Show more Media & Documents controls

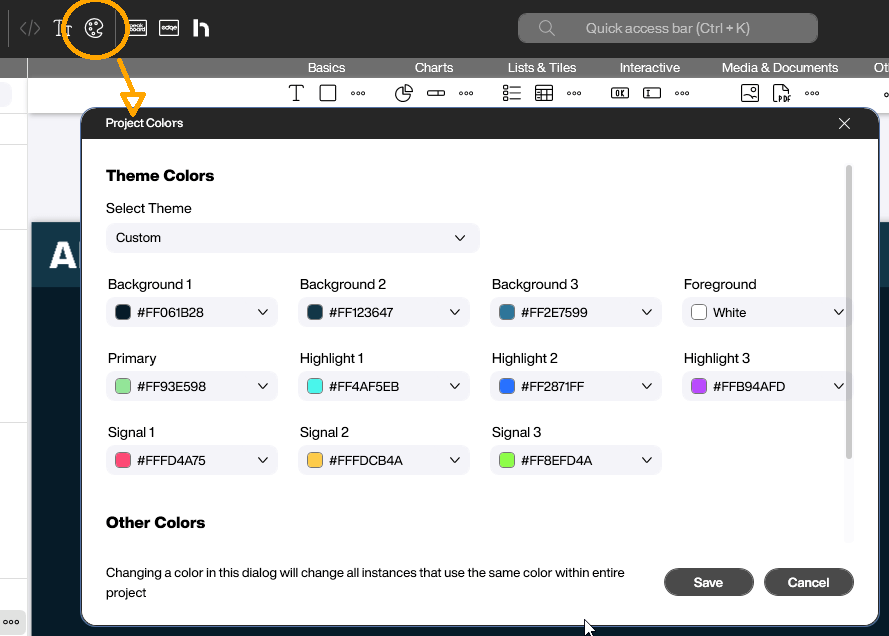[812, 94]
